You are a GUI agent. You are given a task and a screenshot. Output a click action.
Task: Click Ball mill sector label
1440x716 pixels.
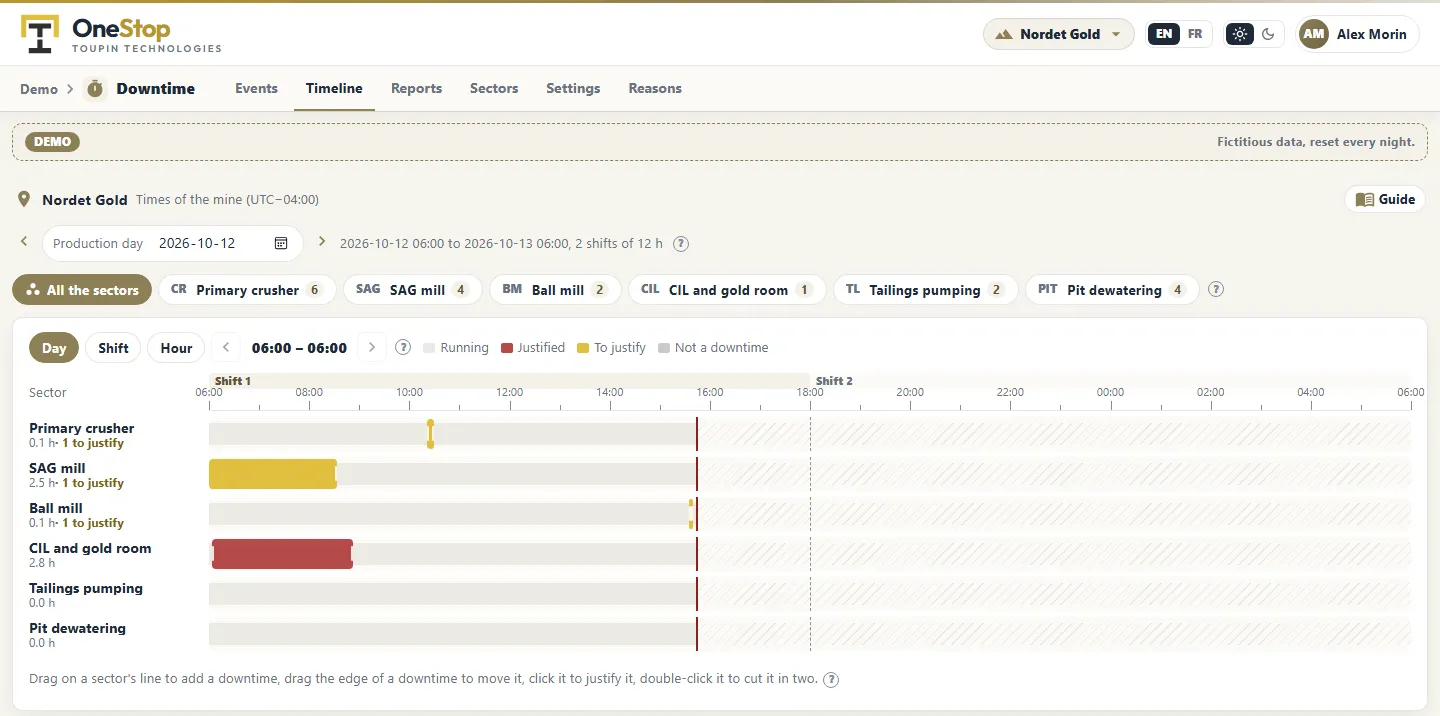coord(56,508)
